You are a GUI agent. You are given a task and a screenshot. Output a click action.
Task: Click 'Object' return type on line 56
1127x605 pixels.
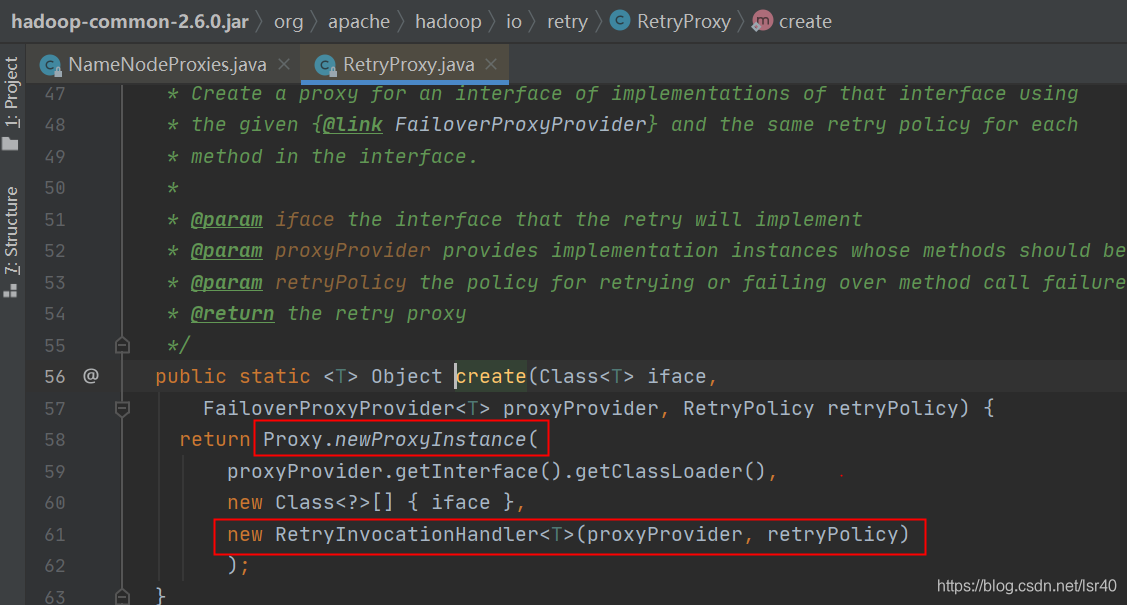click(x=406, y=377)
